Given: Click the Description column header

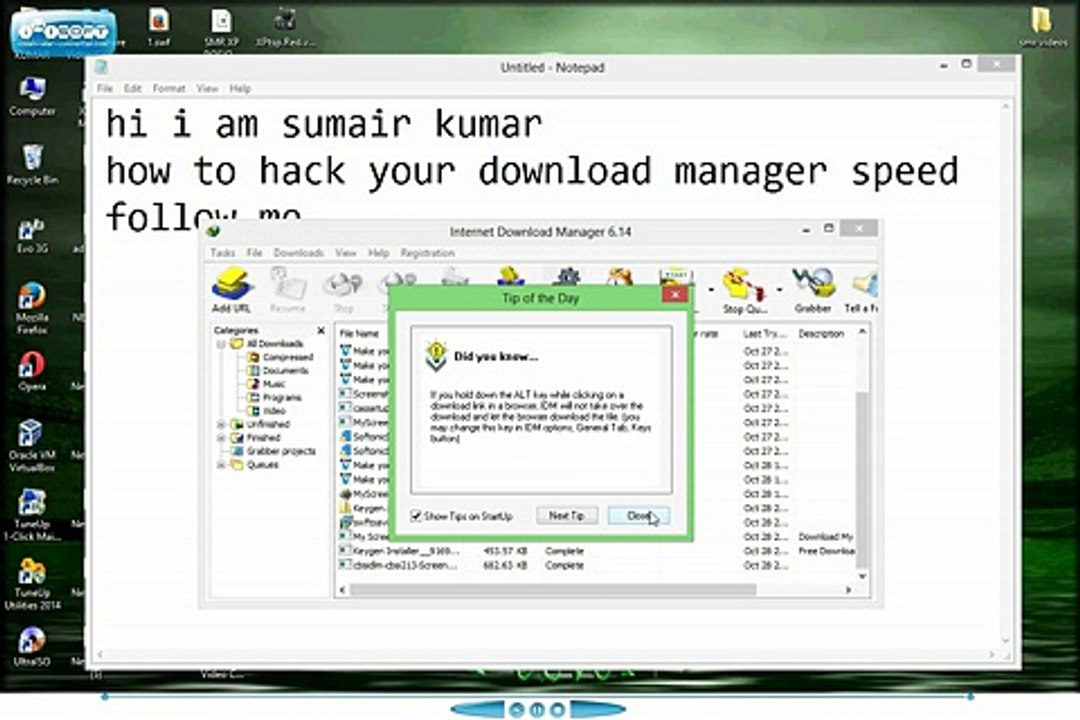Looking at the screenshot, I should pyautogui.click(x=821, y=333).
